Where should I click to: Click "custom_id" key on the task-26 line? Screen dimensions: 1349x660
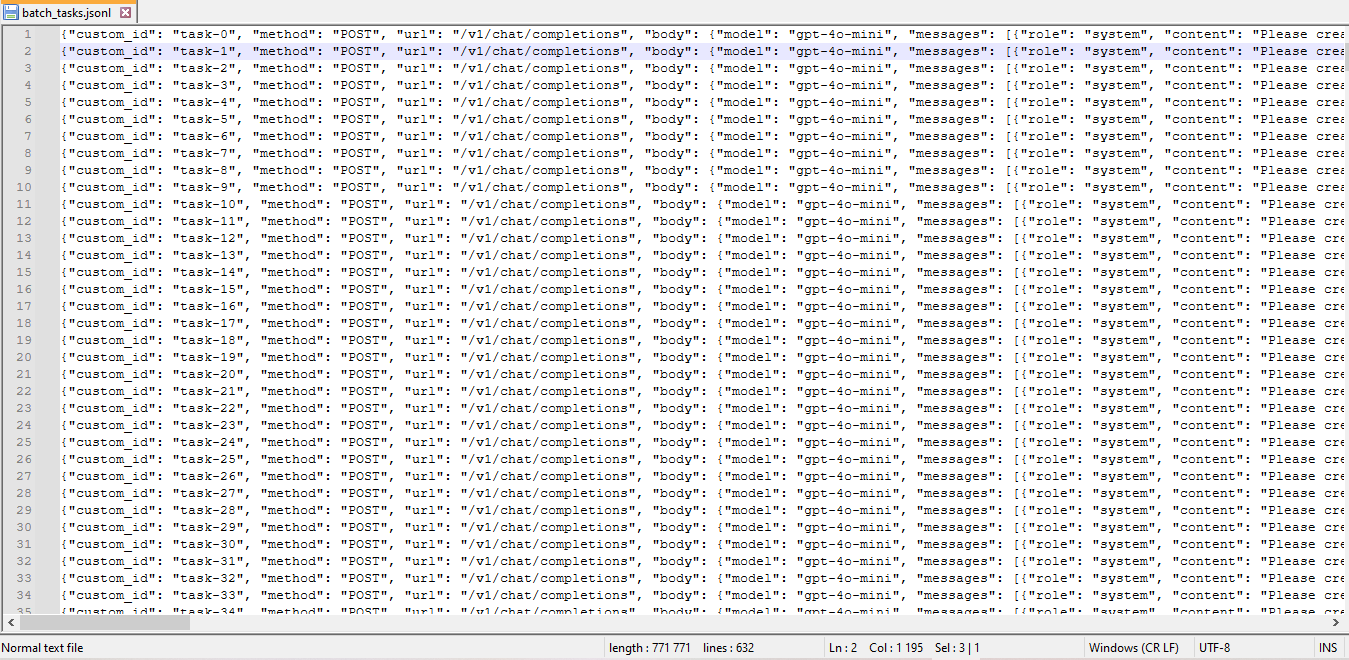112,476
